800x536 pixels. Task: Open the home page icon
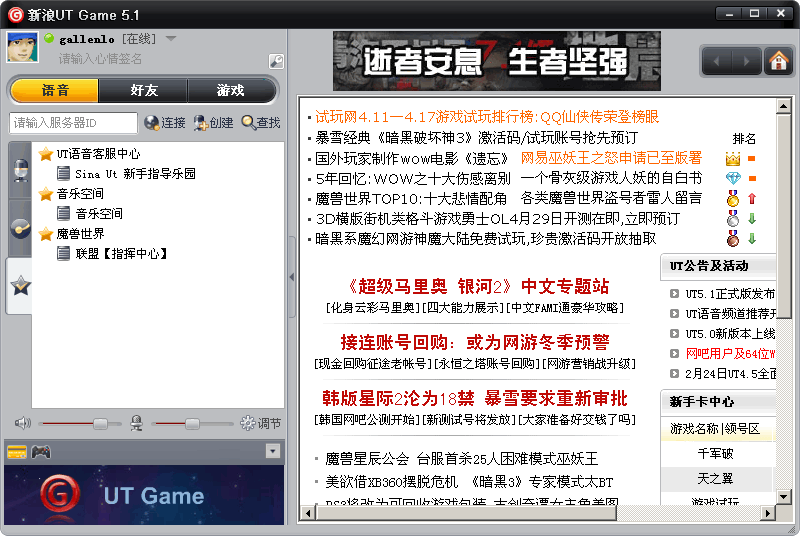(778, 62)
